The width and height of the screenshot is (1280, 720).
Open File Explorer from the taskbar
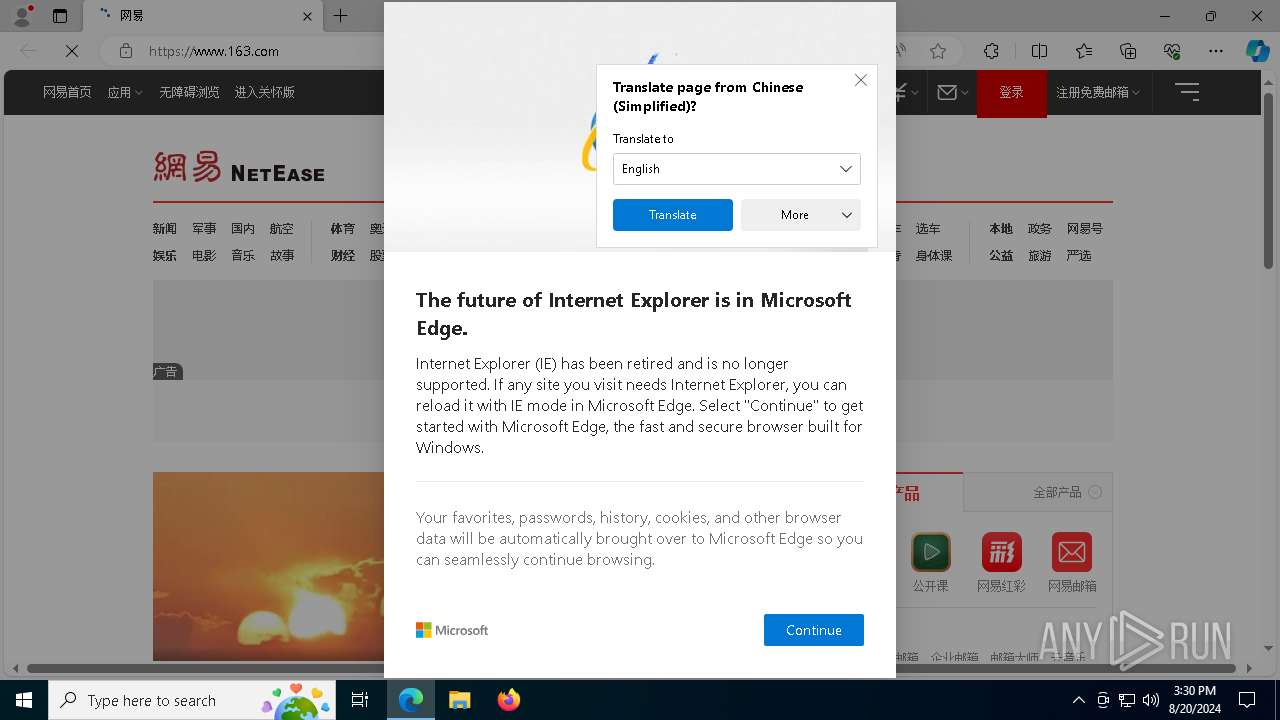(459, 700)
